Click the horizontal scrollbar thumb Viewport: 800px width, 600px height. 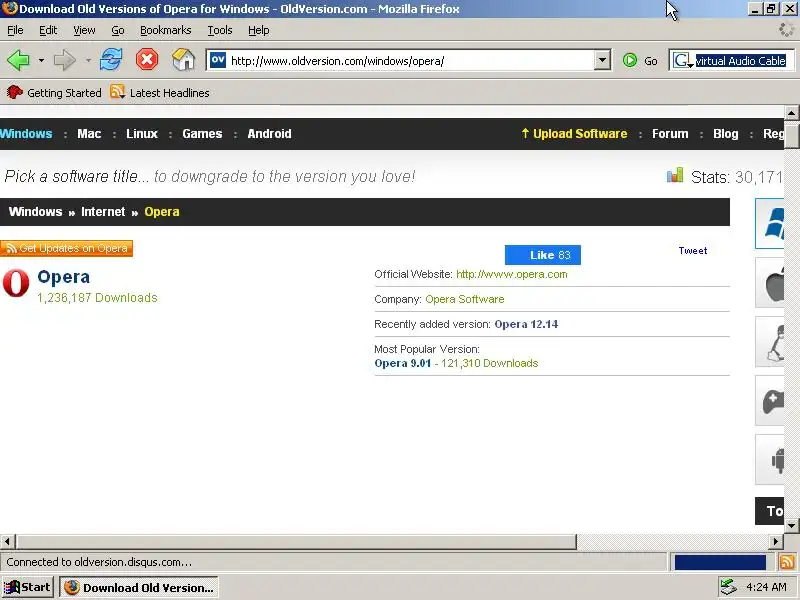click(296, 541)
